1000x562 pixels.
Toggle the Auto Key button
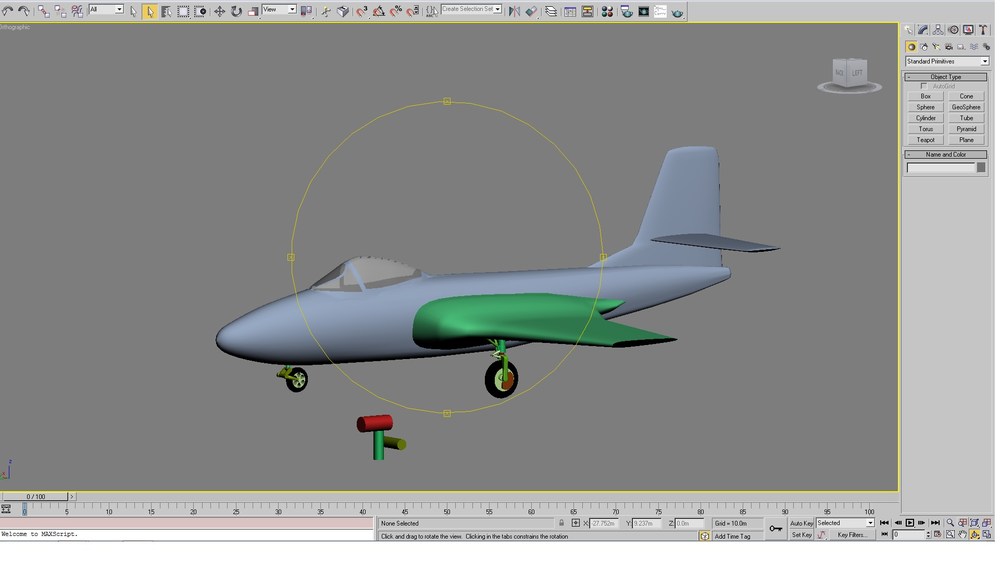pyautogui.click(x=801, y=523)
